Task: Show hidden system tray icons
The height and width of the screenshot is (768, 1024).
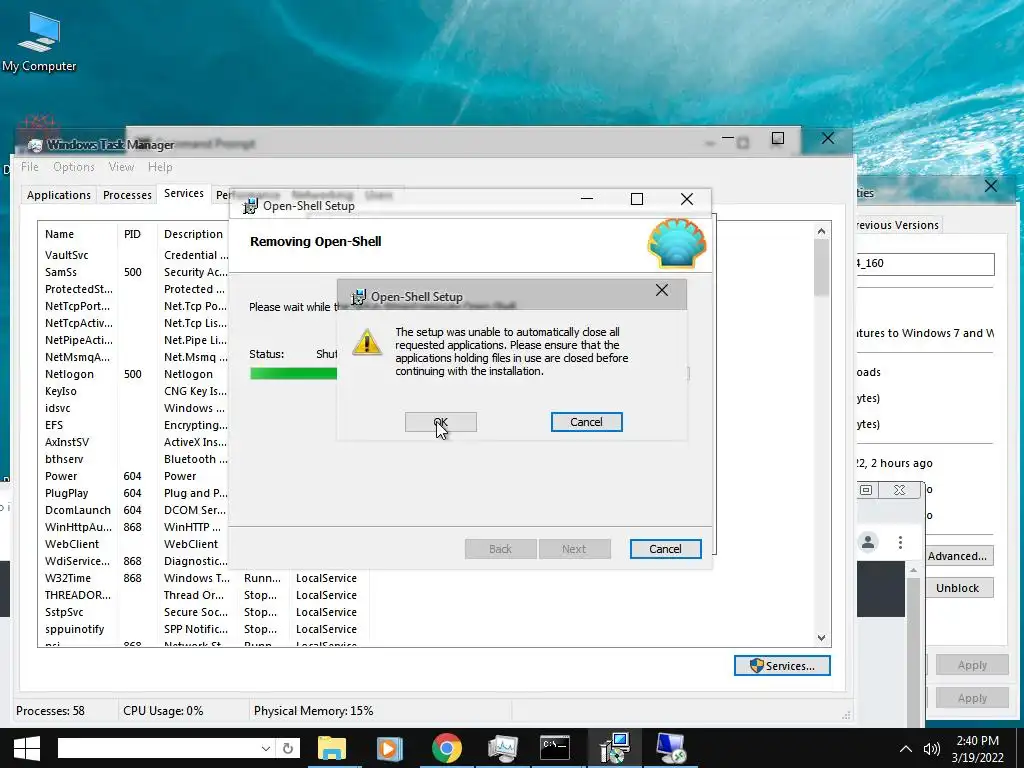Action: point(906,749)
